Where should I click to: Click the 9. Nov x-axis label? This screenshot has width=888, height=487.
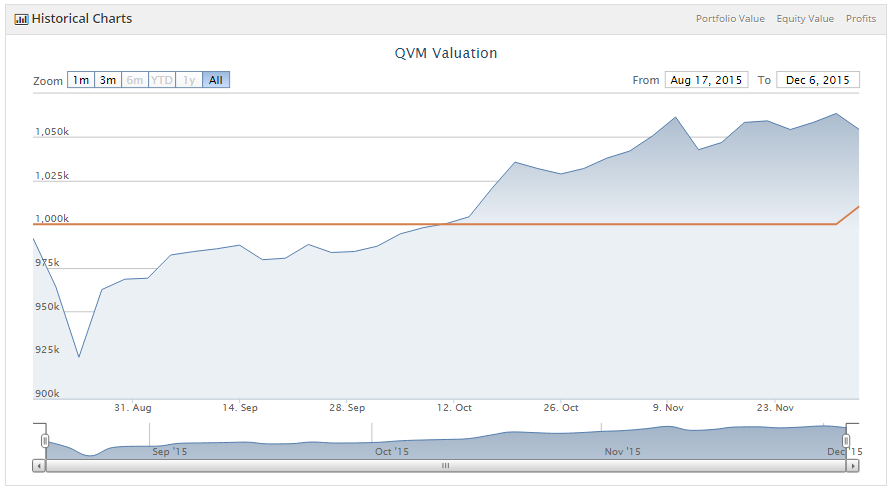[x=668, y=408]
